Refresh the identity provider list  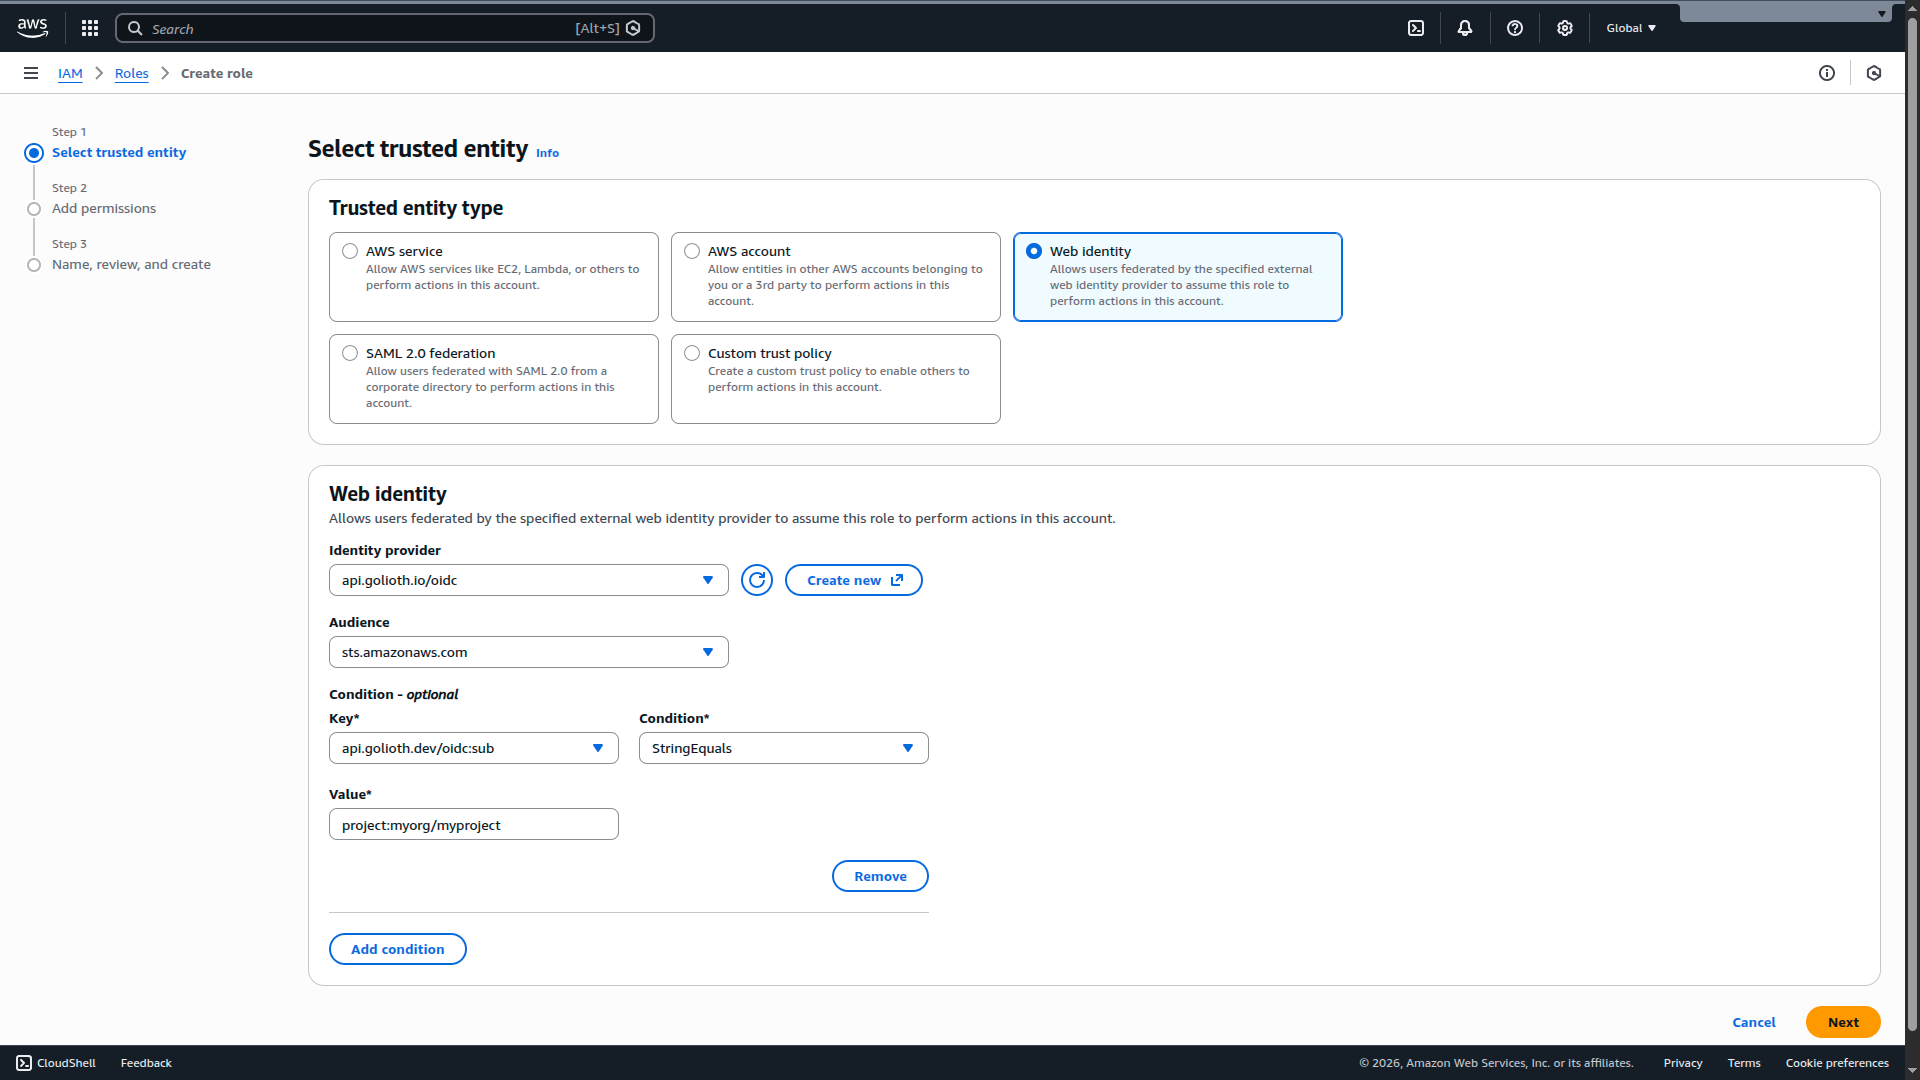757,580
